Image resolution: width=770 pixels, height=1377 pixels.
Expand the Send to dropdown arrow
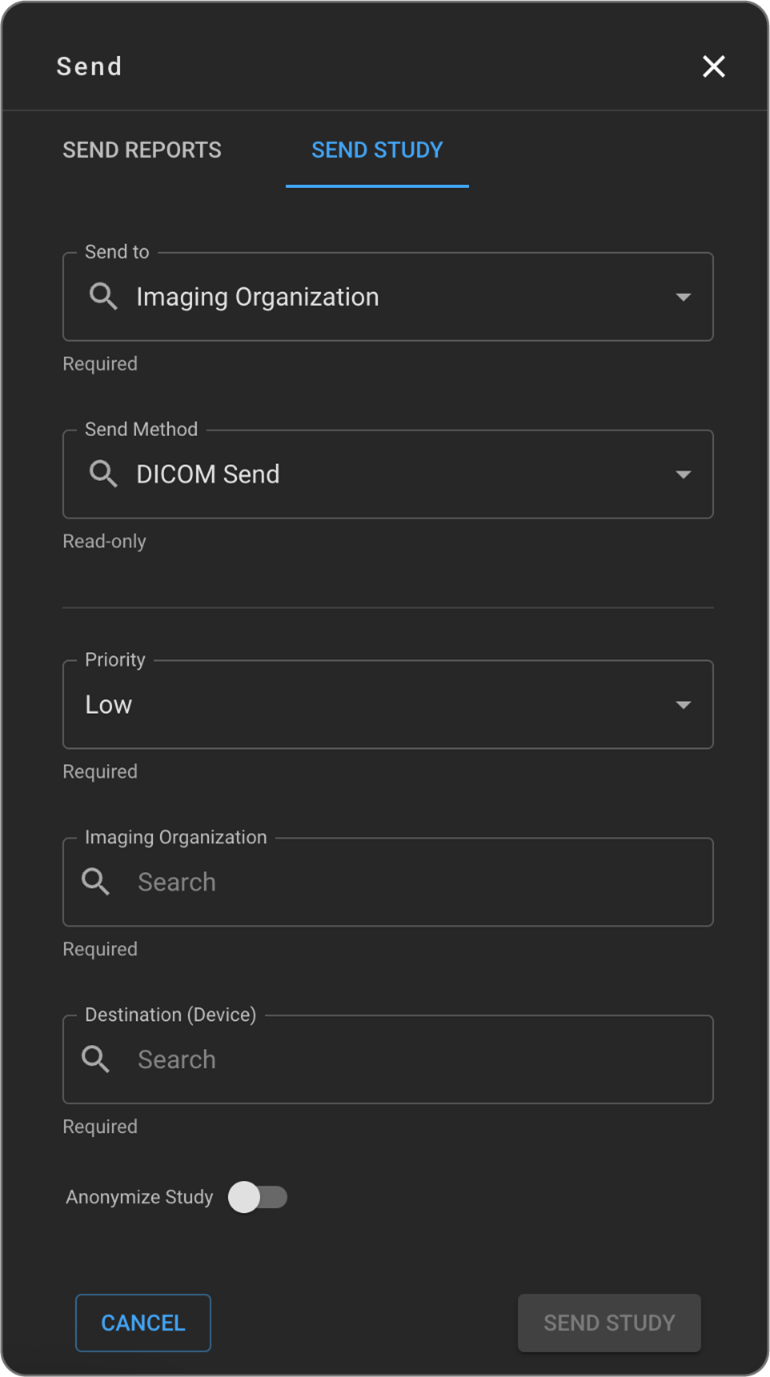683,297
